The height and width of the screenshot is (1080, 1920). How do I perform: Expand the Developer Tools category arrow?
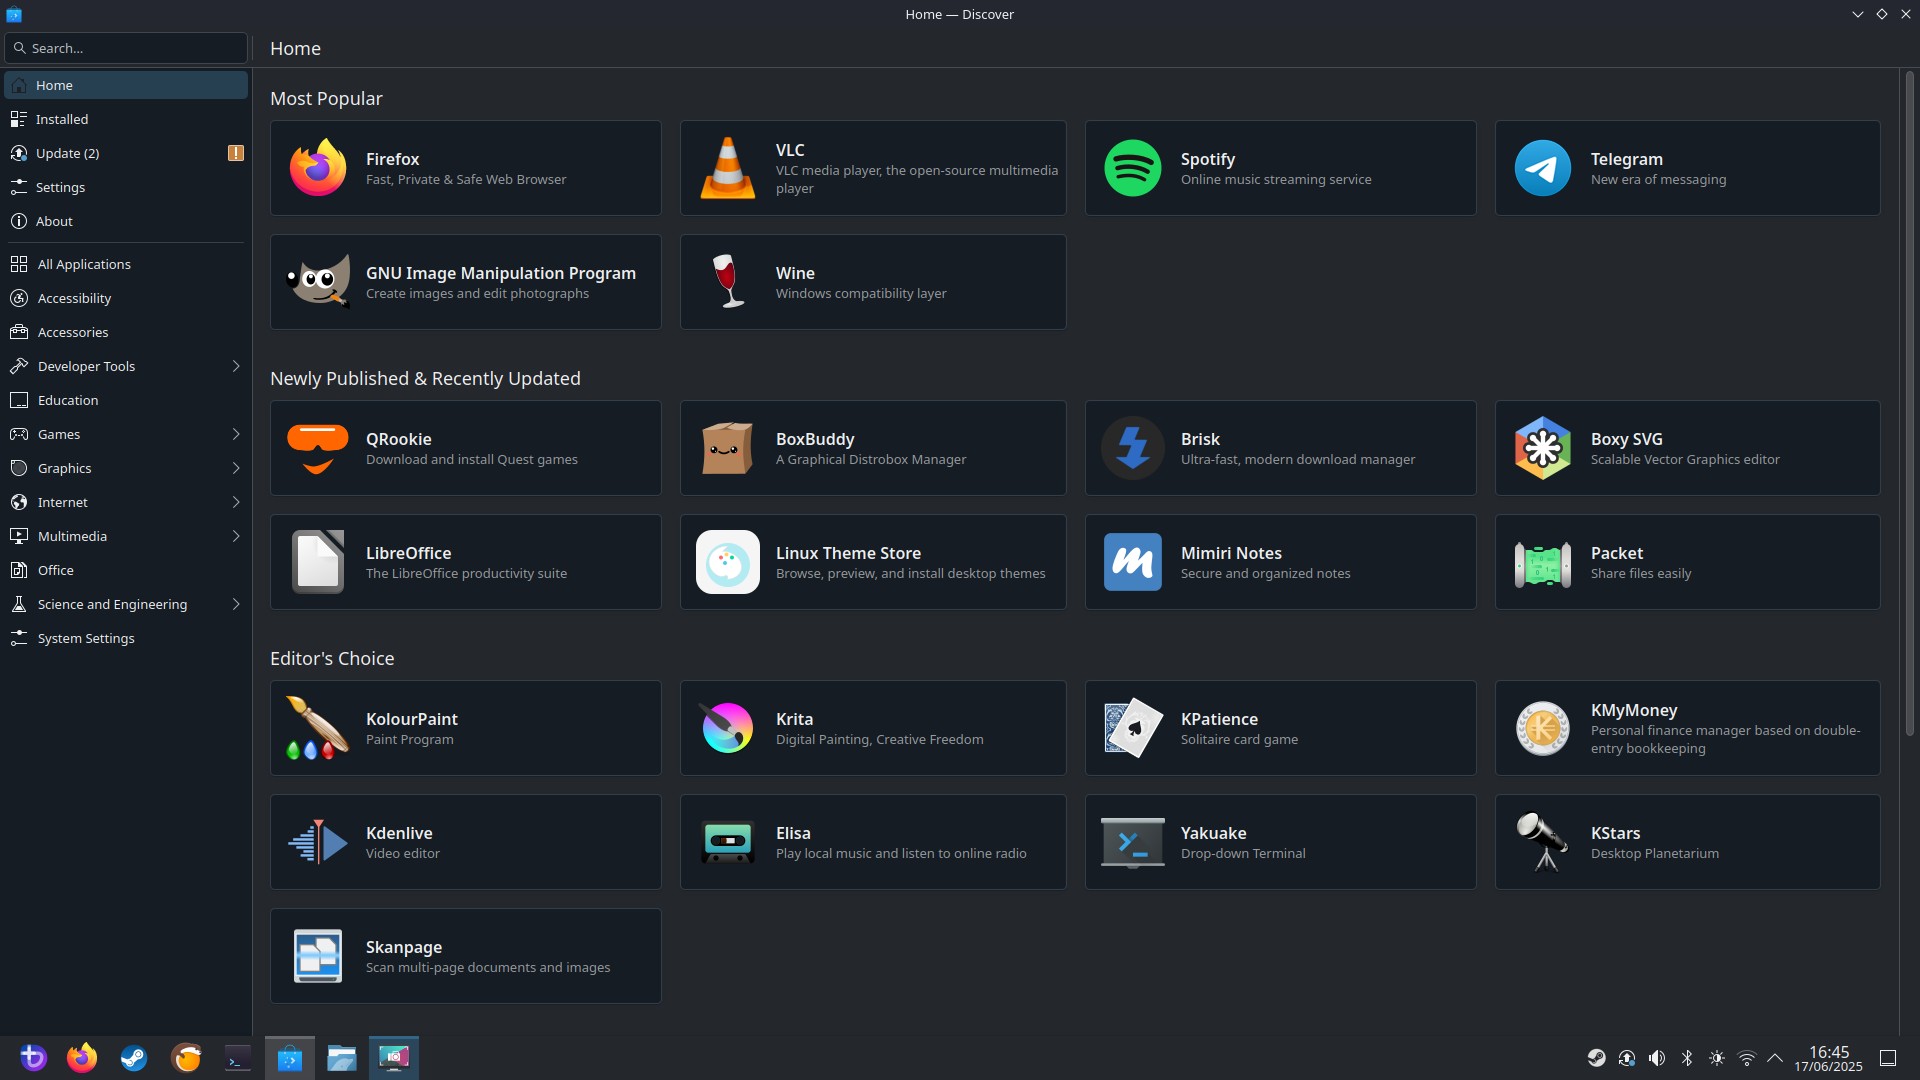(x=236, y=366)
